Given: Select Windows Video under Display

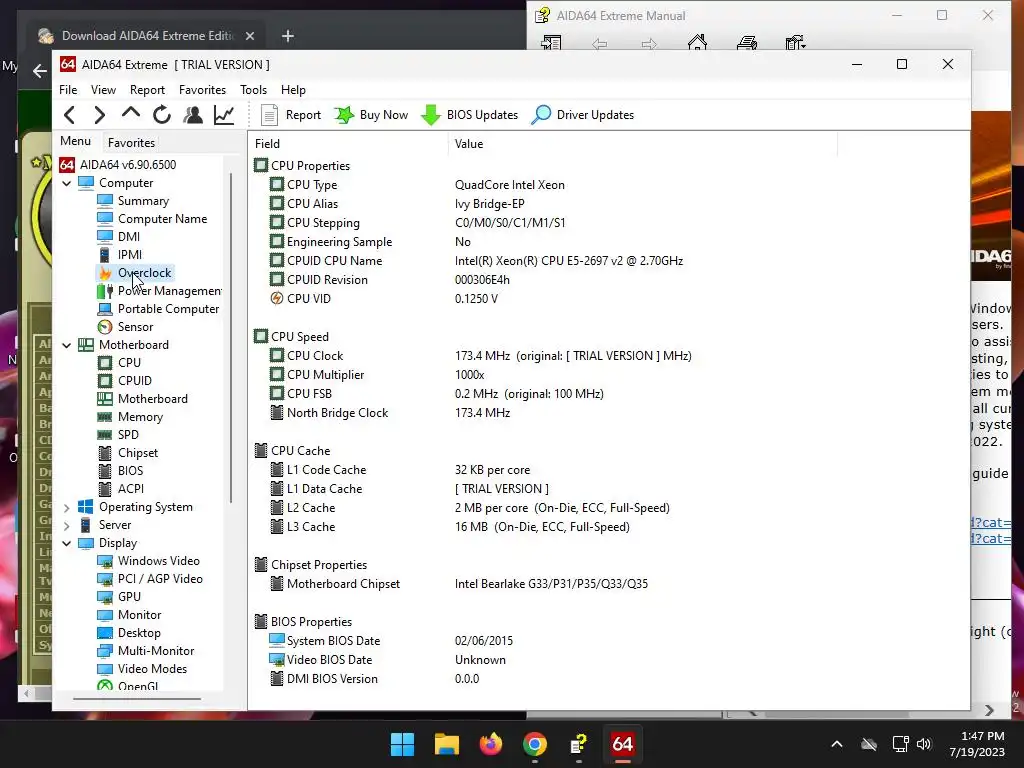Looking at the screenshot, I should [148, 560].
